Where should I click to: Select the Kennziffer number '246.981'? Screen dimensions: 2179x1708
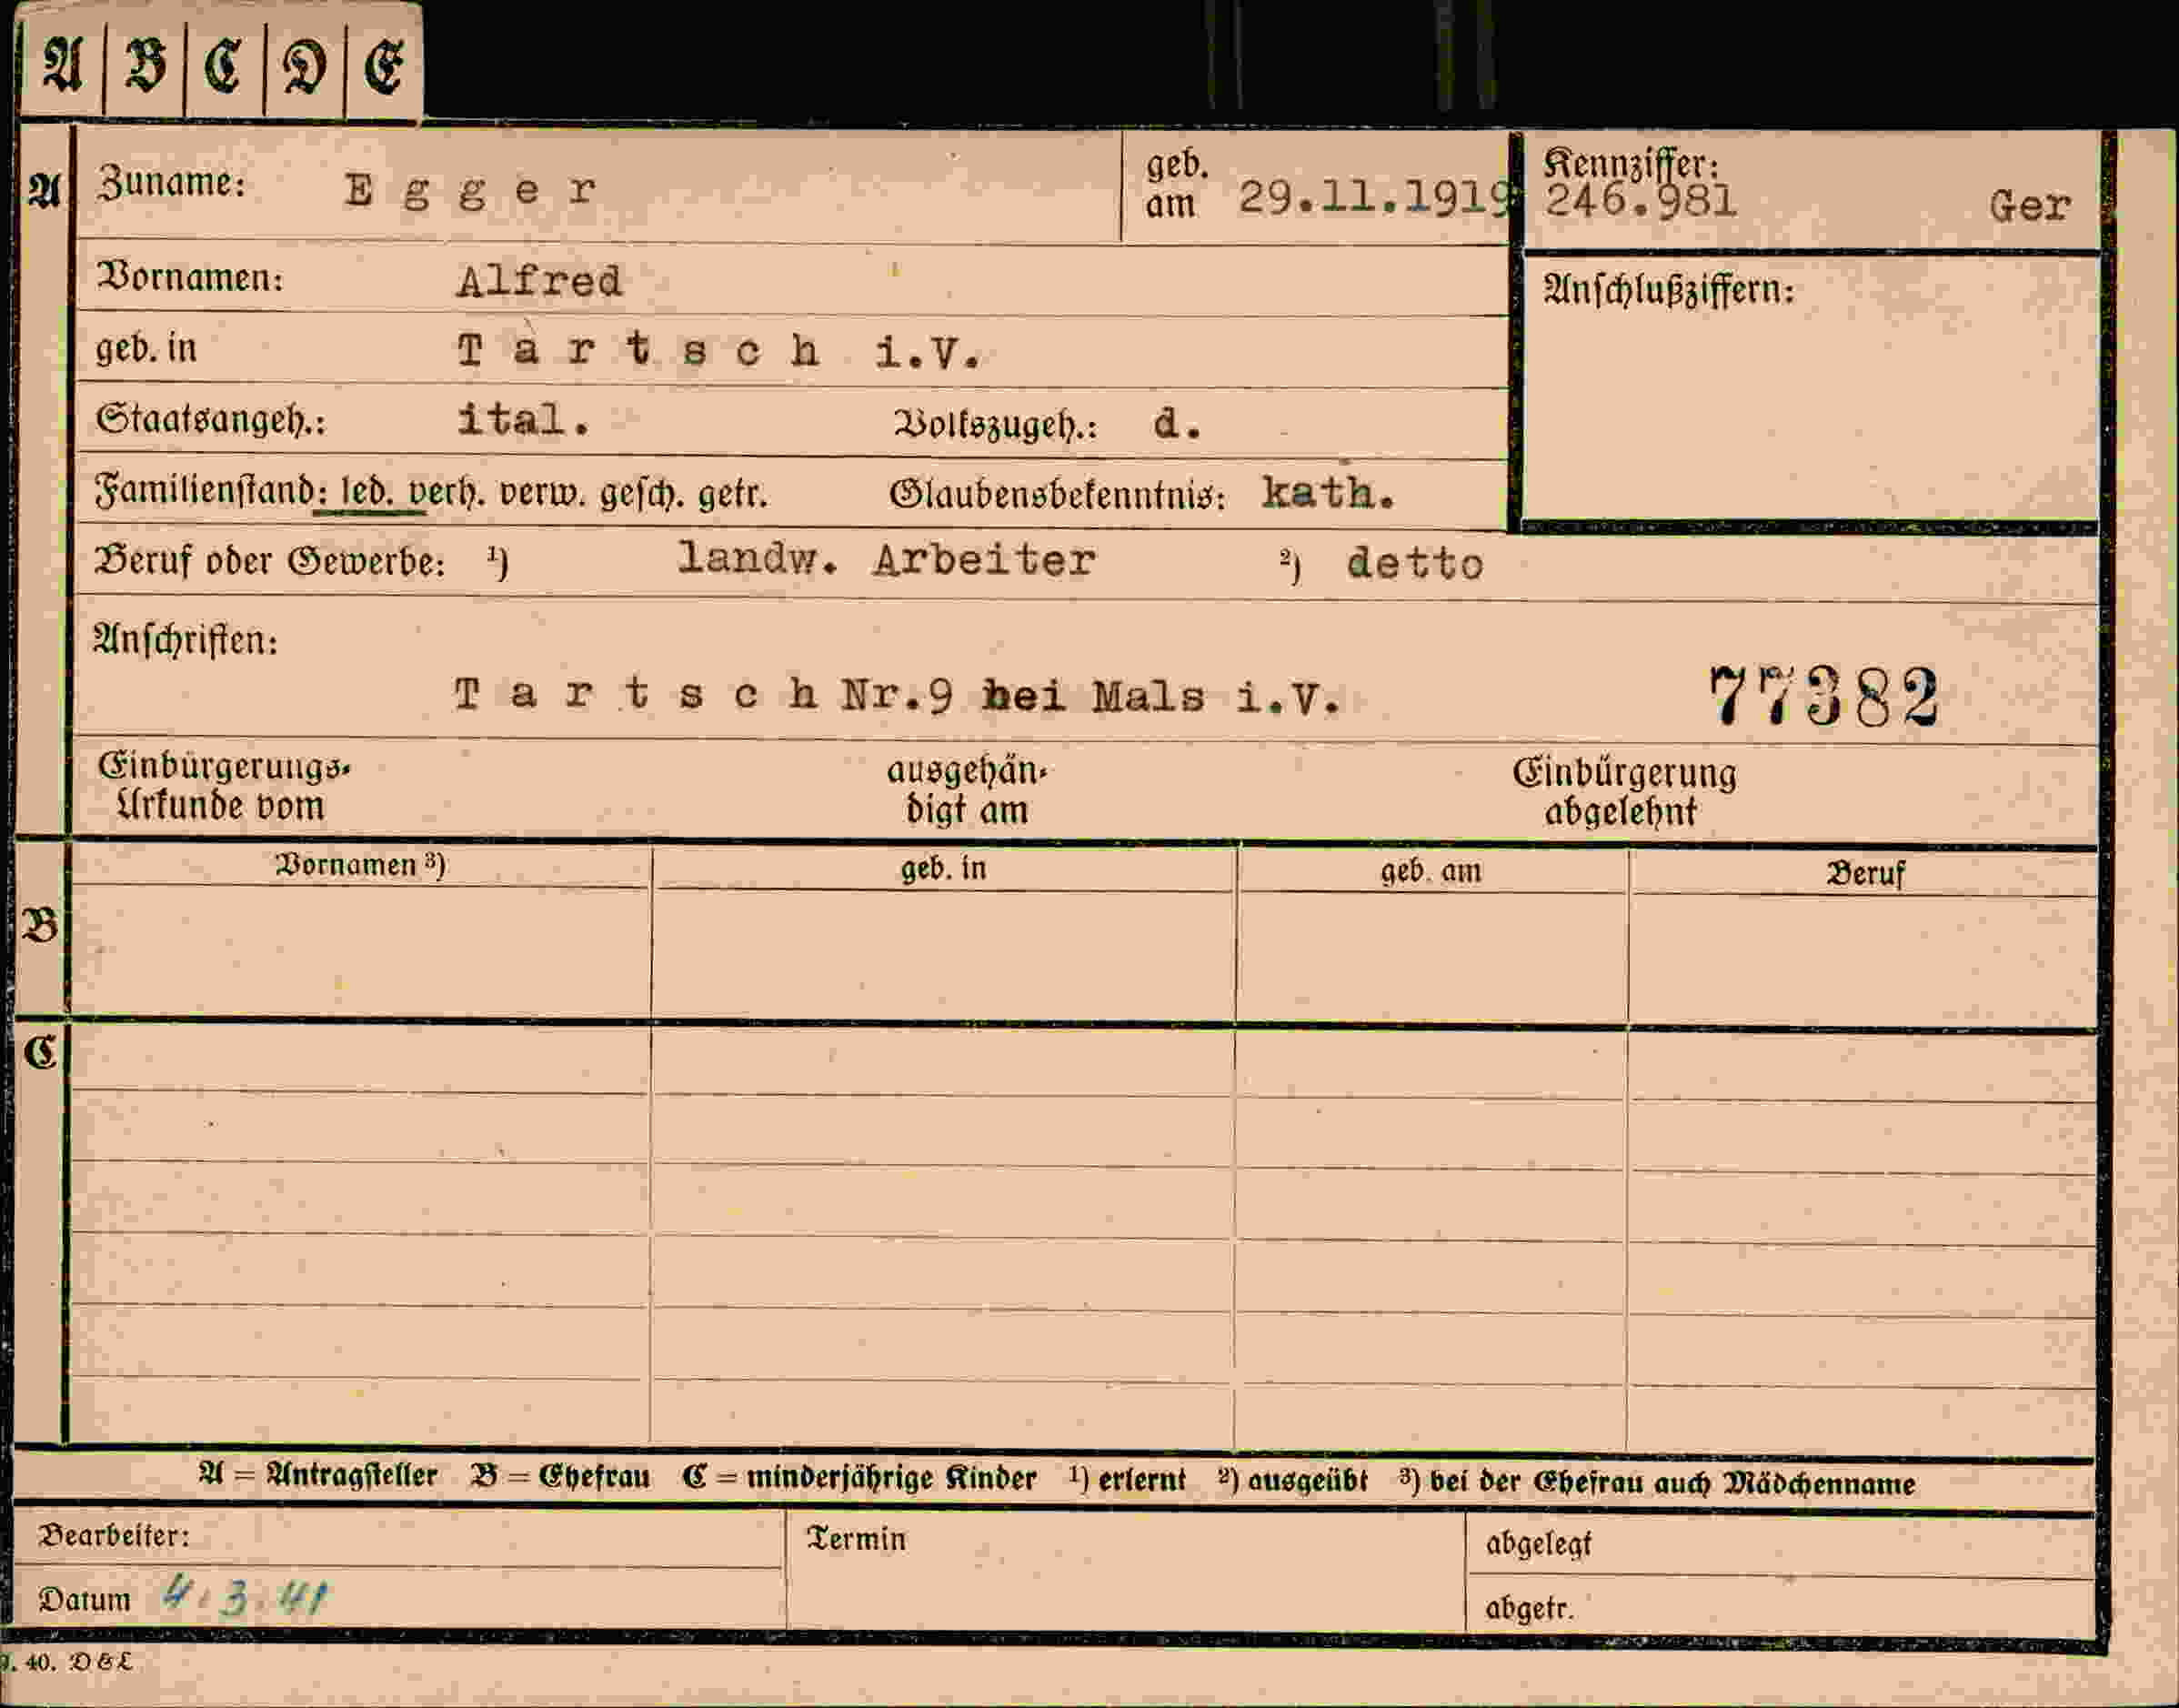1640,201
